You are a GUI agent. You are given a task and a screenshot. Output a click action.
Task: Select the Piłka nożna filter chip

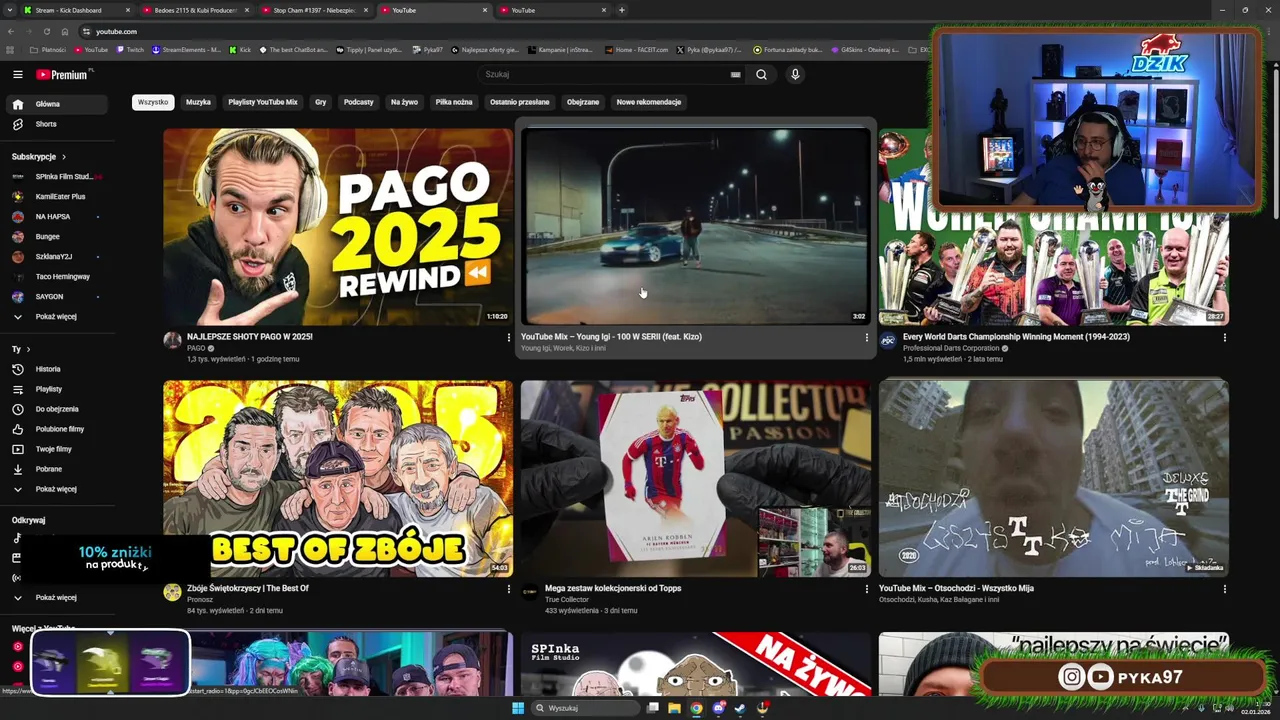click(454, 102)
